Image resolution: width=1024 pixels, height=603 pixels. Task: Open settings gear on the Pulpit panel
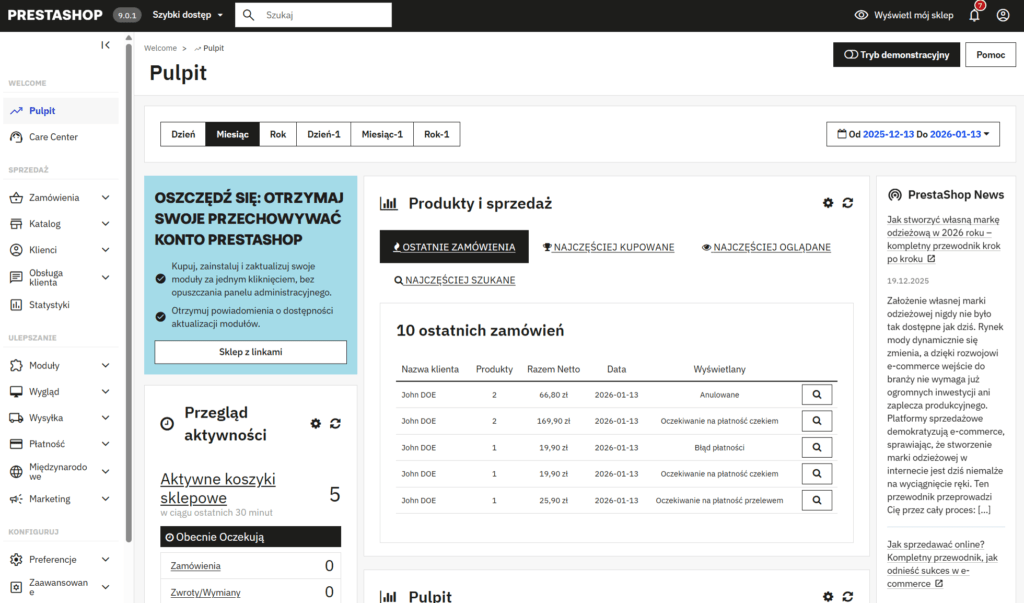828,596
